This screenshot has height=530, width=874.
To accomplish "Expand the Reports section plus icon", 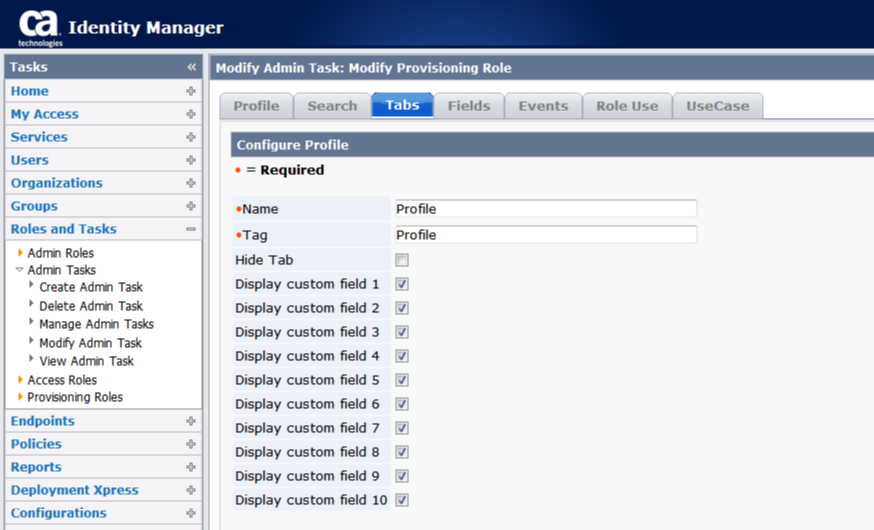I will click(x=191, y=466).
